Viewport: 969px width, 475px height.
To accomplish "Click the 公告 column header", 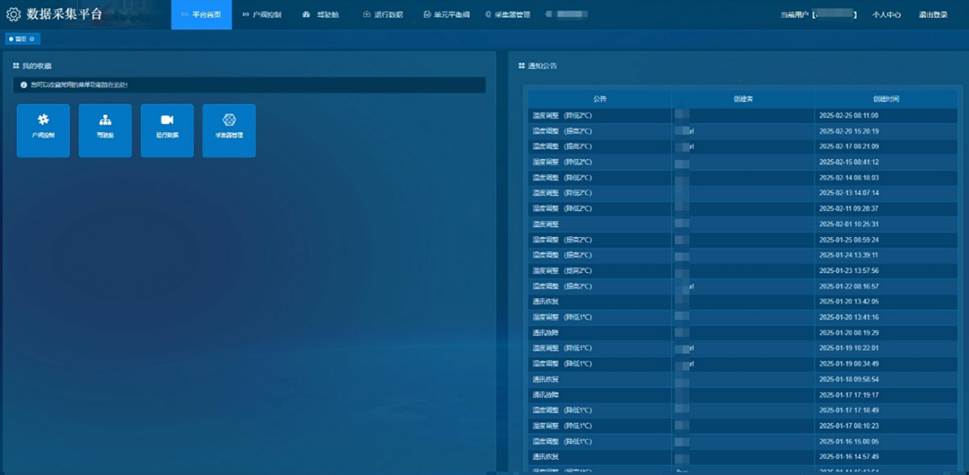I will click(x=599, y=99).
